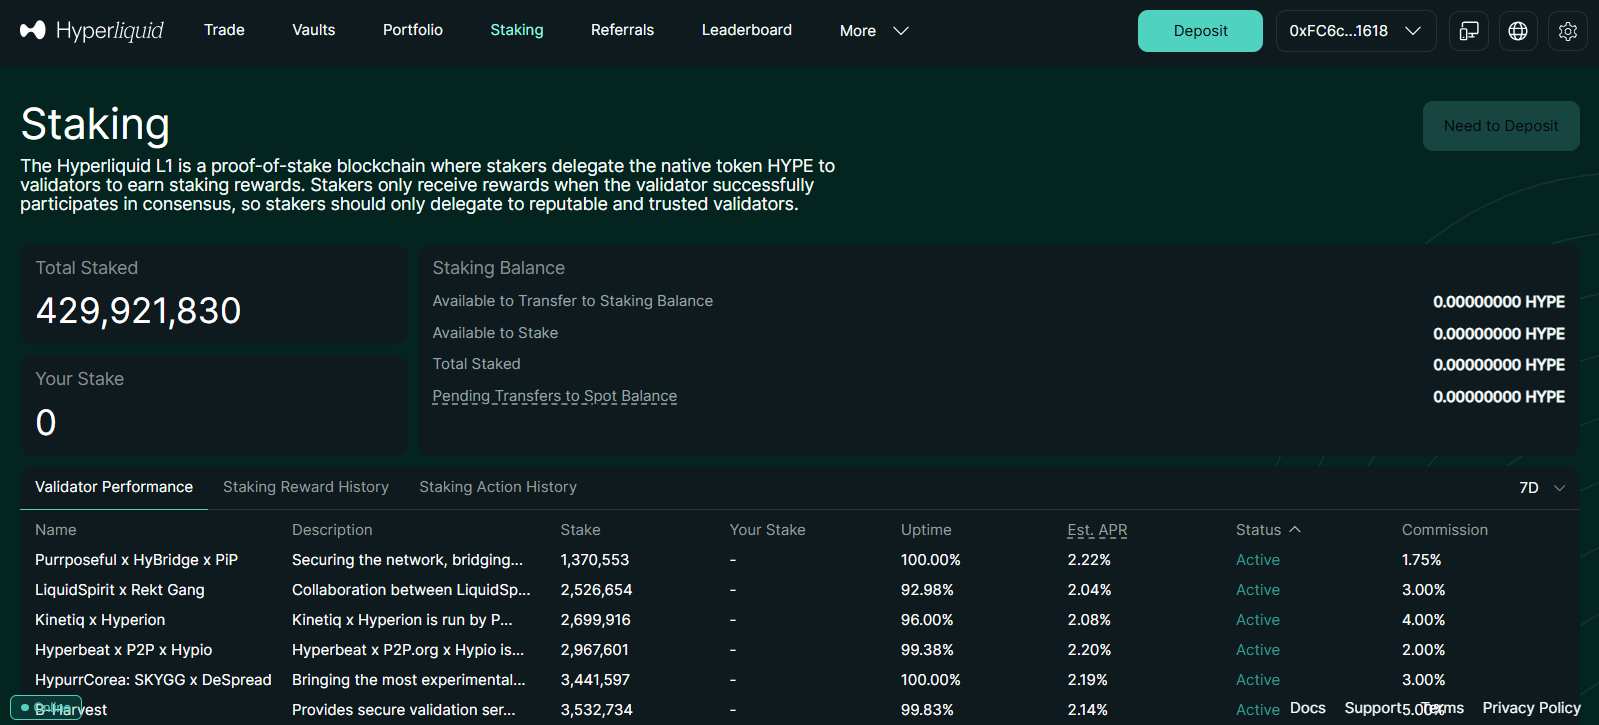Click the commission value 1.75%
This screenshot has height=725, width=1599.
point(1422,560)
